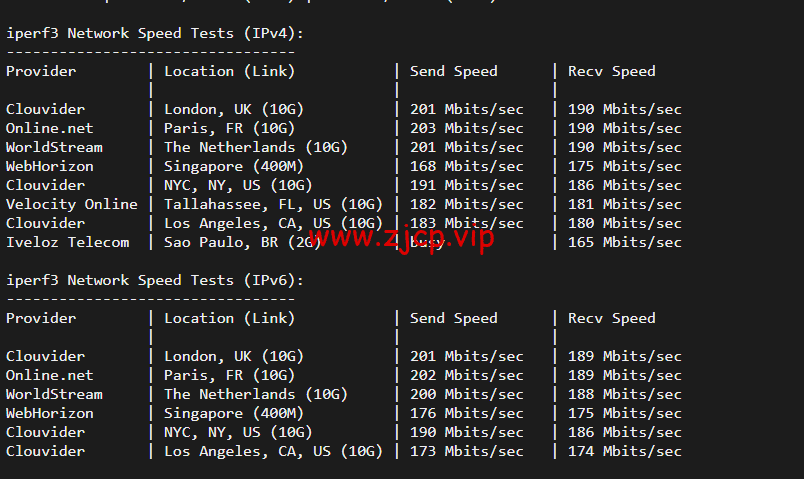804x479 pixels.
Task: Select 'Location (Link)' header in the IPv4 table
Action: 230,71
